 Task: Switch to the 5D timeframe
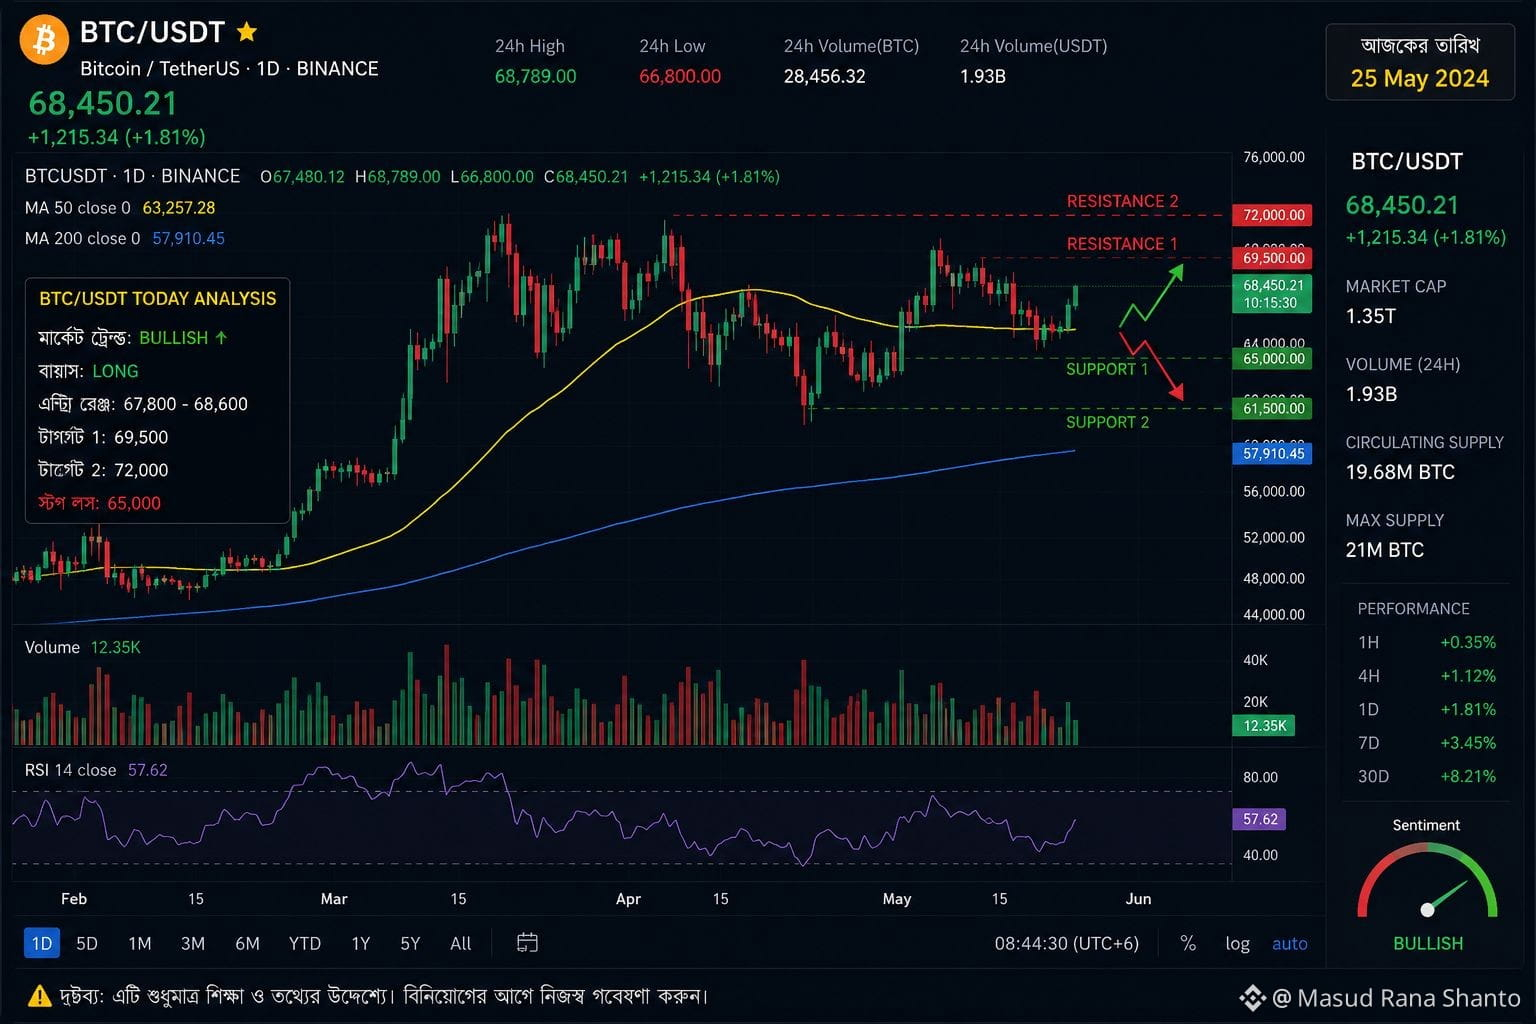[87, 943]
